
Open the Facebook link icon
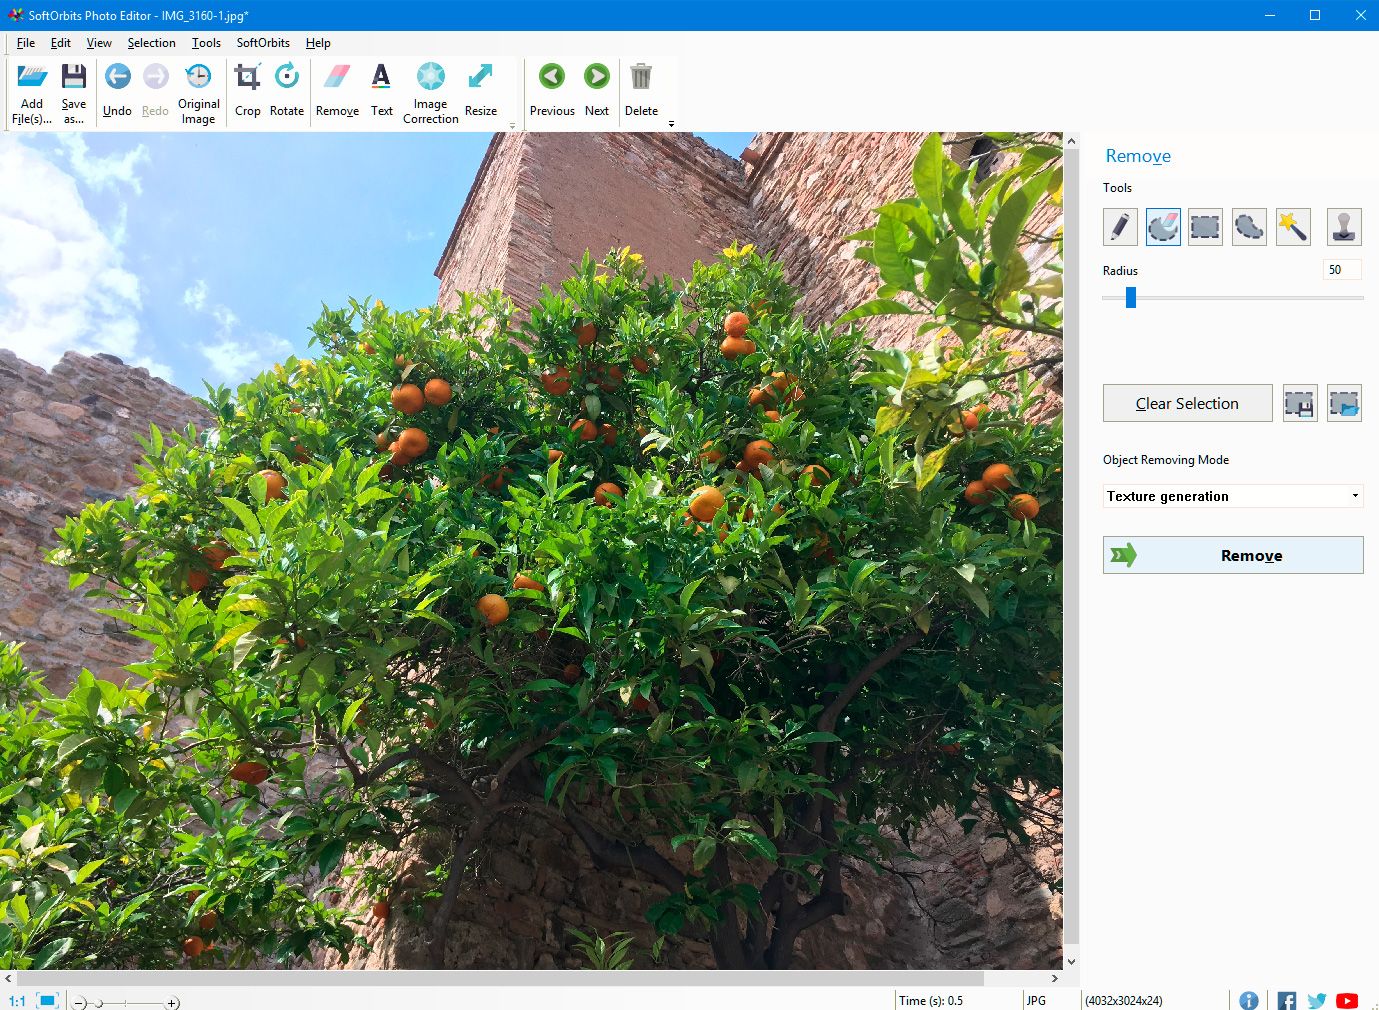(x=1286, y=1000)
